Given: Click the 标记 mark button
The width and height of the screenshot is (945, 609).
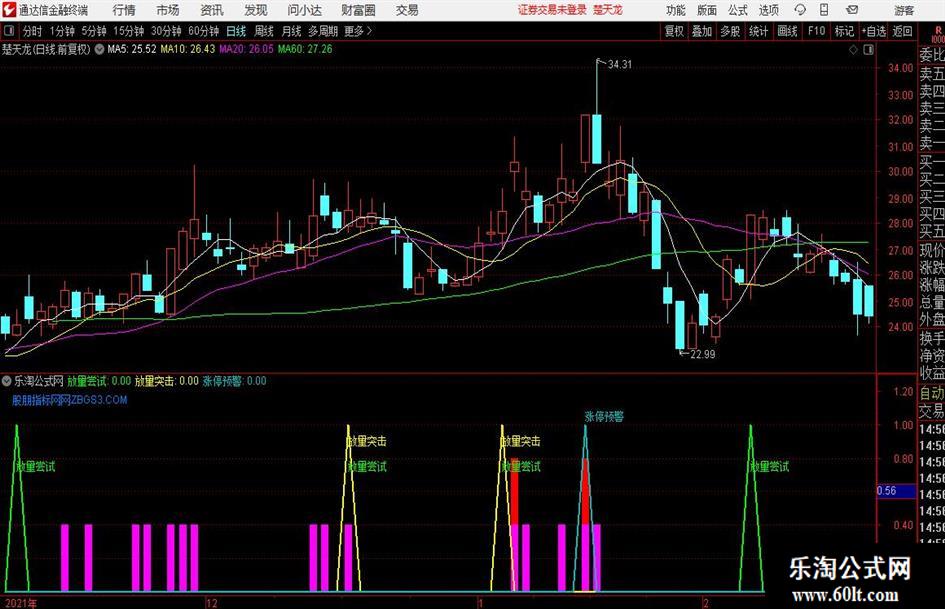Looking at the screenshot, I should click(x=844, y=31).
